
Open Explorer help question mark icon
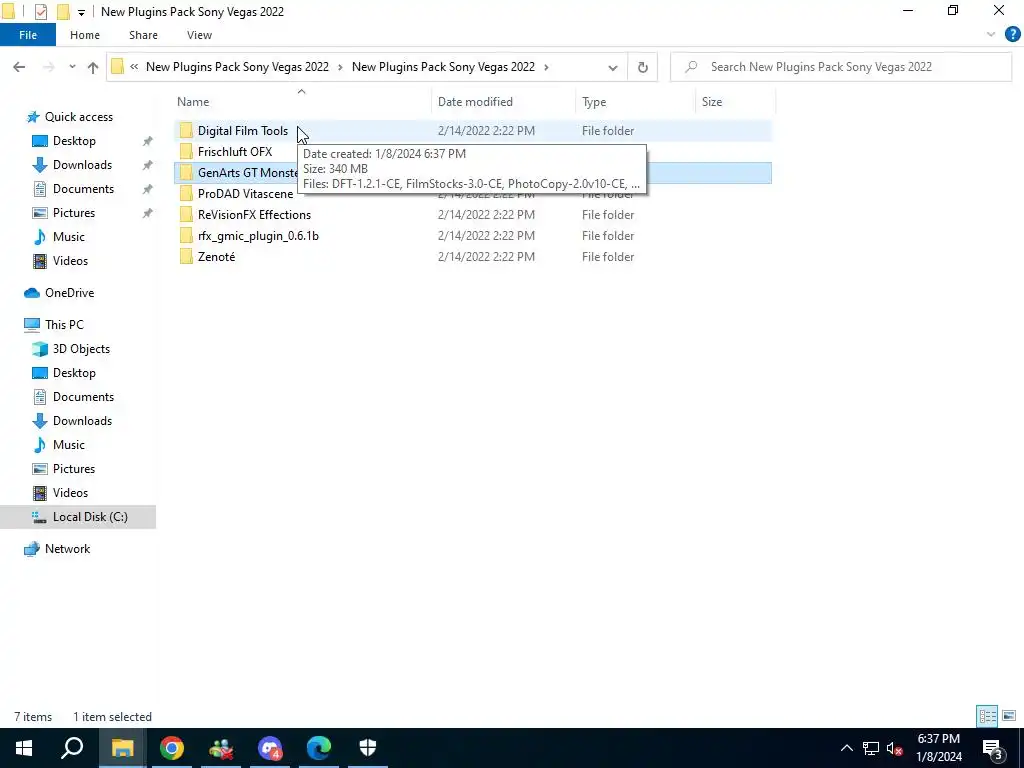click(x=1012, y=35)
